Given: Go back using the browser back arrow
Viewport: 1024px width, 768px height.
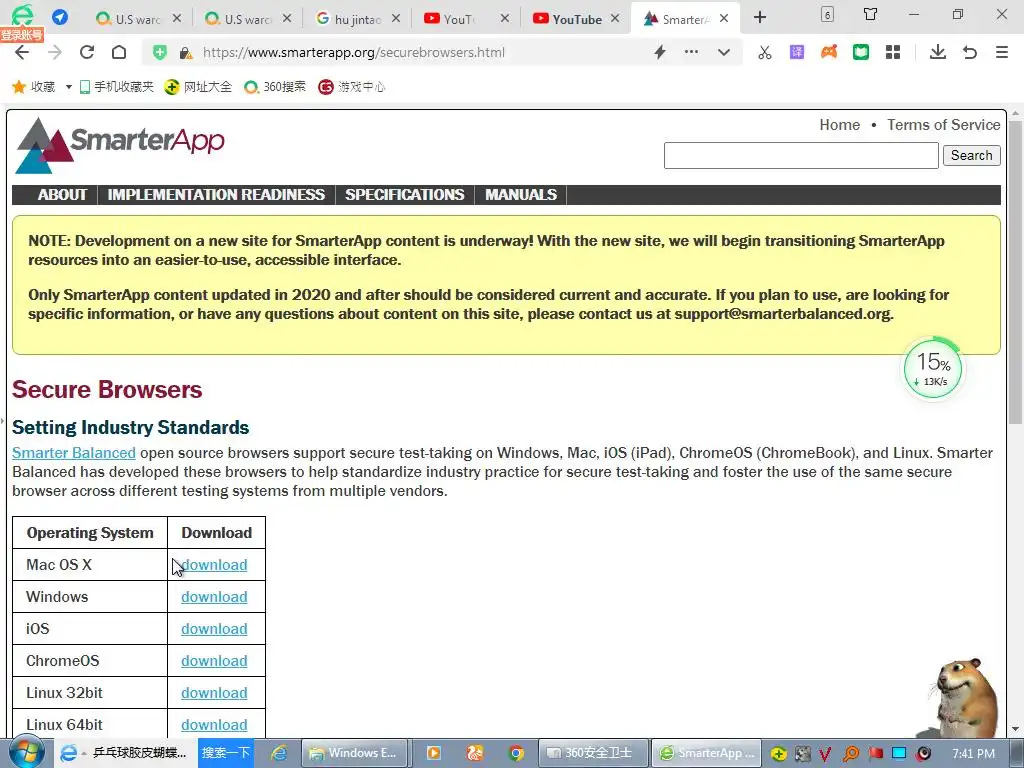Looking at the screenshot, I should coord(22,53).
